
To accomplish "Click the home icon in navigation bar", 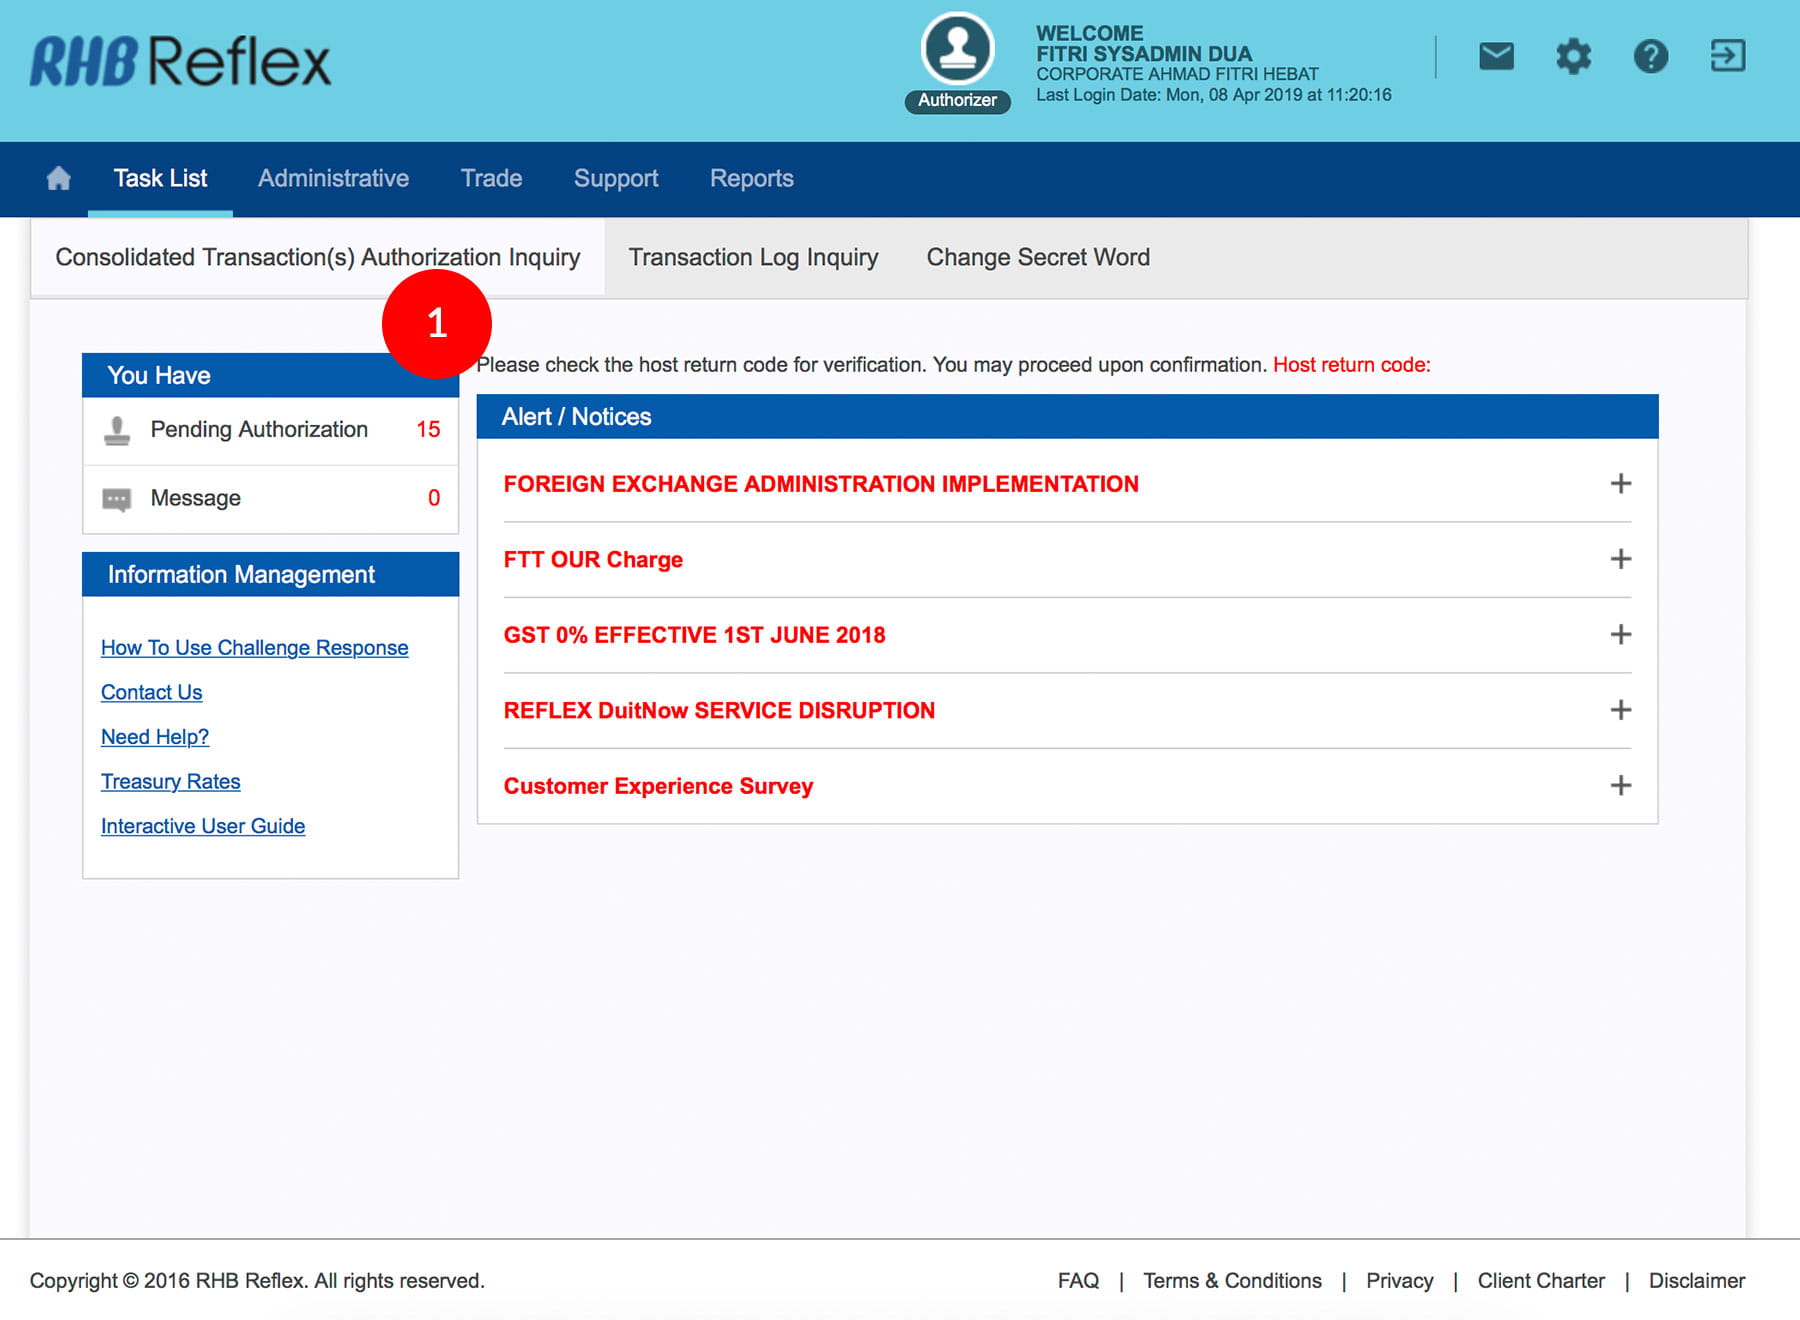I will tap(59, 178).
